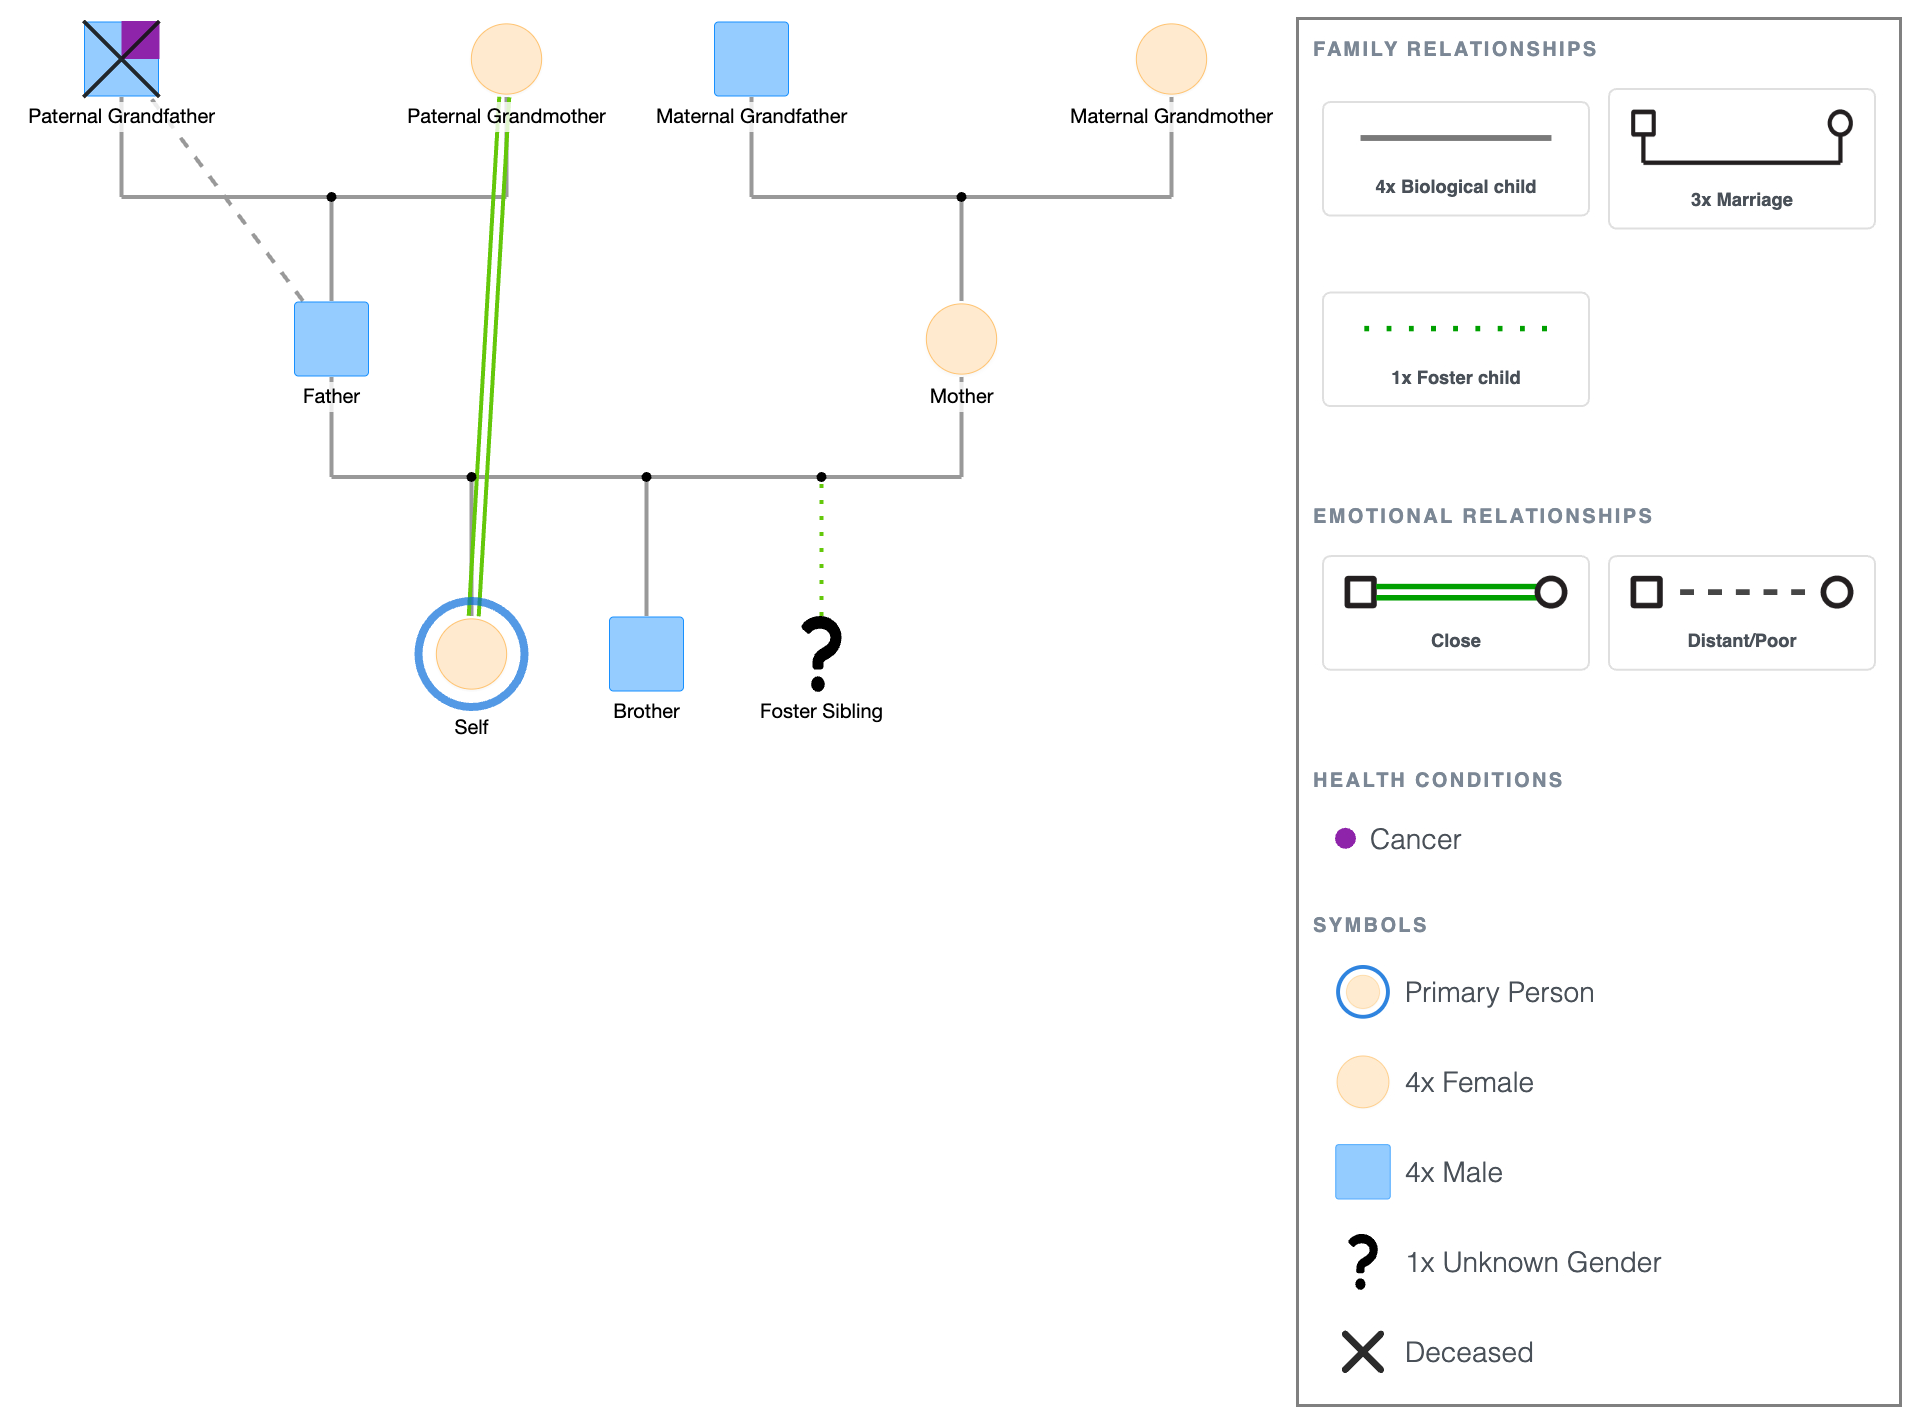The image size is (1919, 1424).
Task: Click the 'Primary Person' legend text
Action: (1499, 992)
